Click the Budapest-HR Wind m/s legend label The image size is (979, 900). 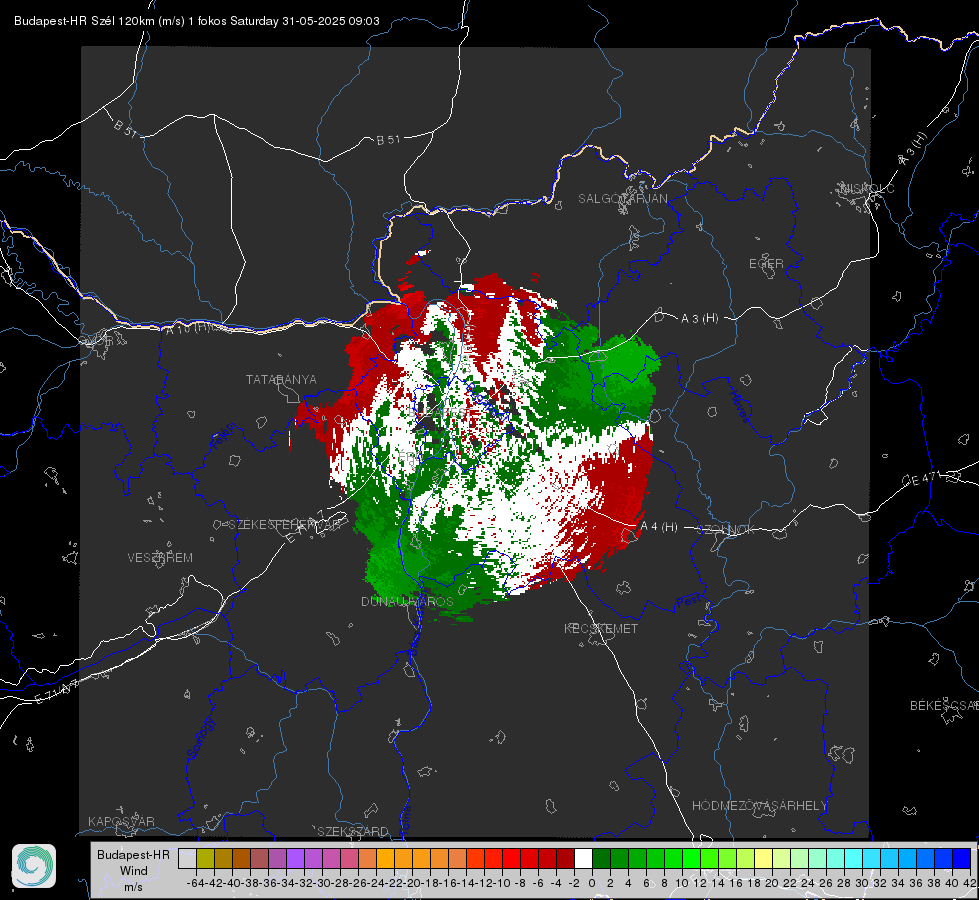coord(134,871)
